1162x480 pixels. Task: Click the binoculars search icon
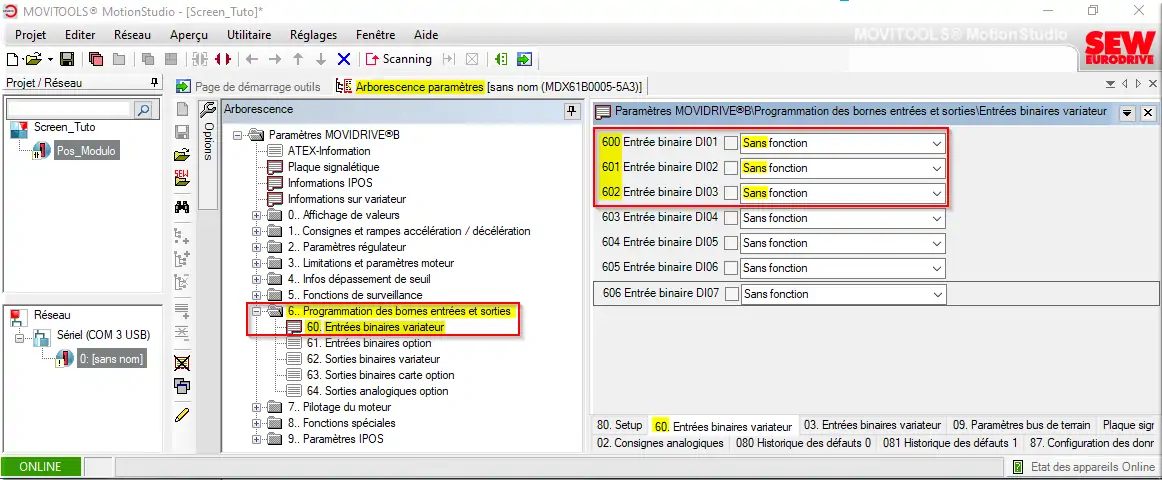(182, 207)
